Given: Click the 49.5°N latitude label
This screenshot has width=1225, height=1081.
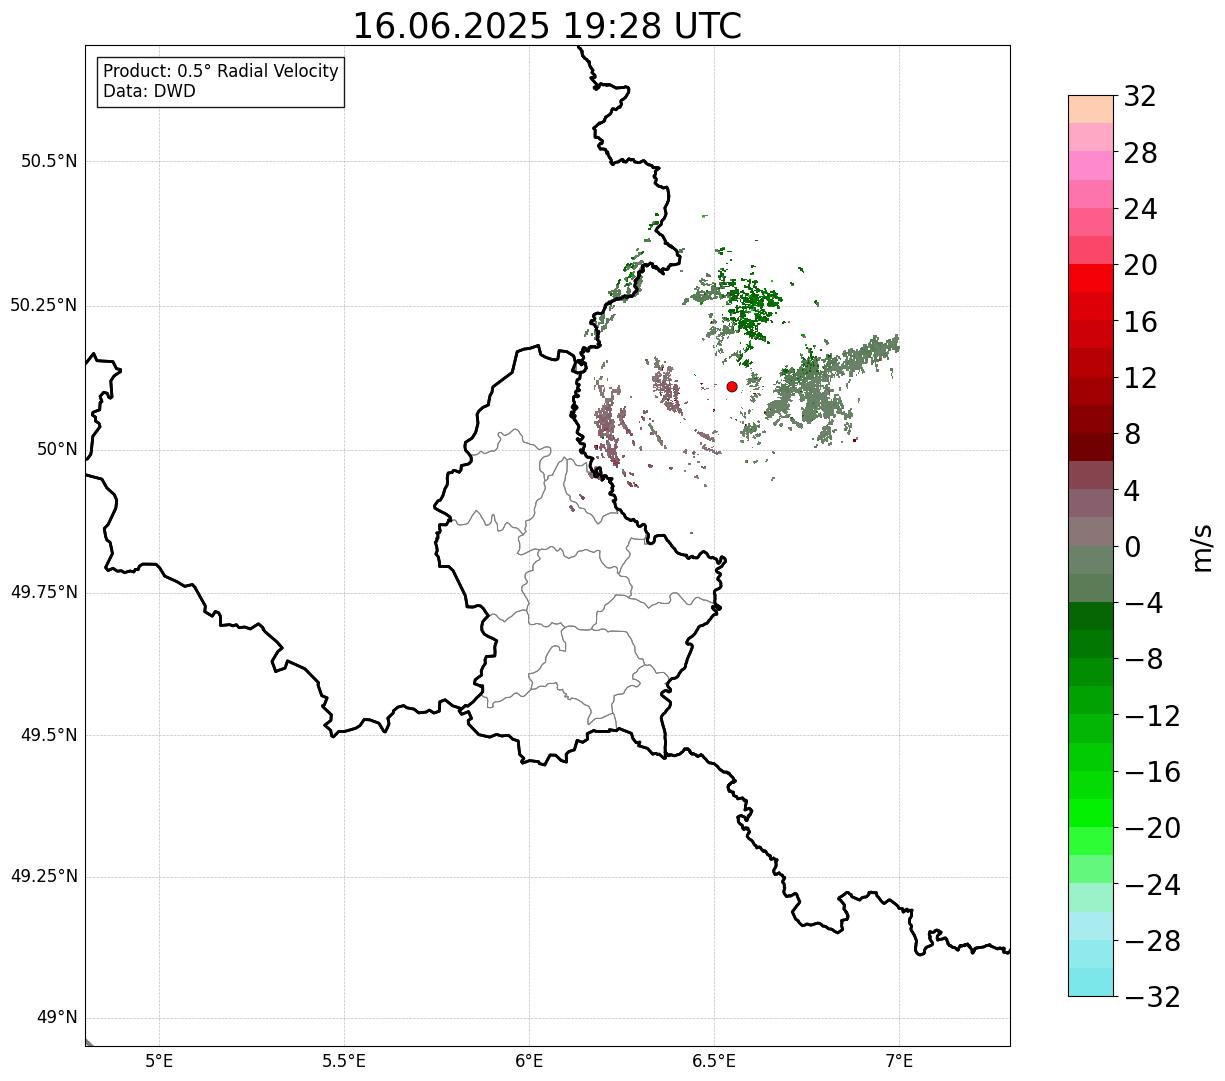Looking at the screenshot, I should tap(48, 735).
